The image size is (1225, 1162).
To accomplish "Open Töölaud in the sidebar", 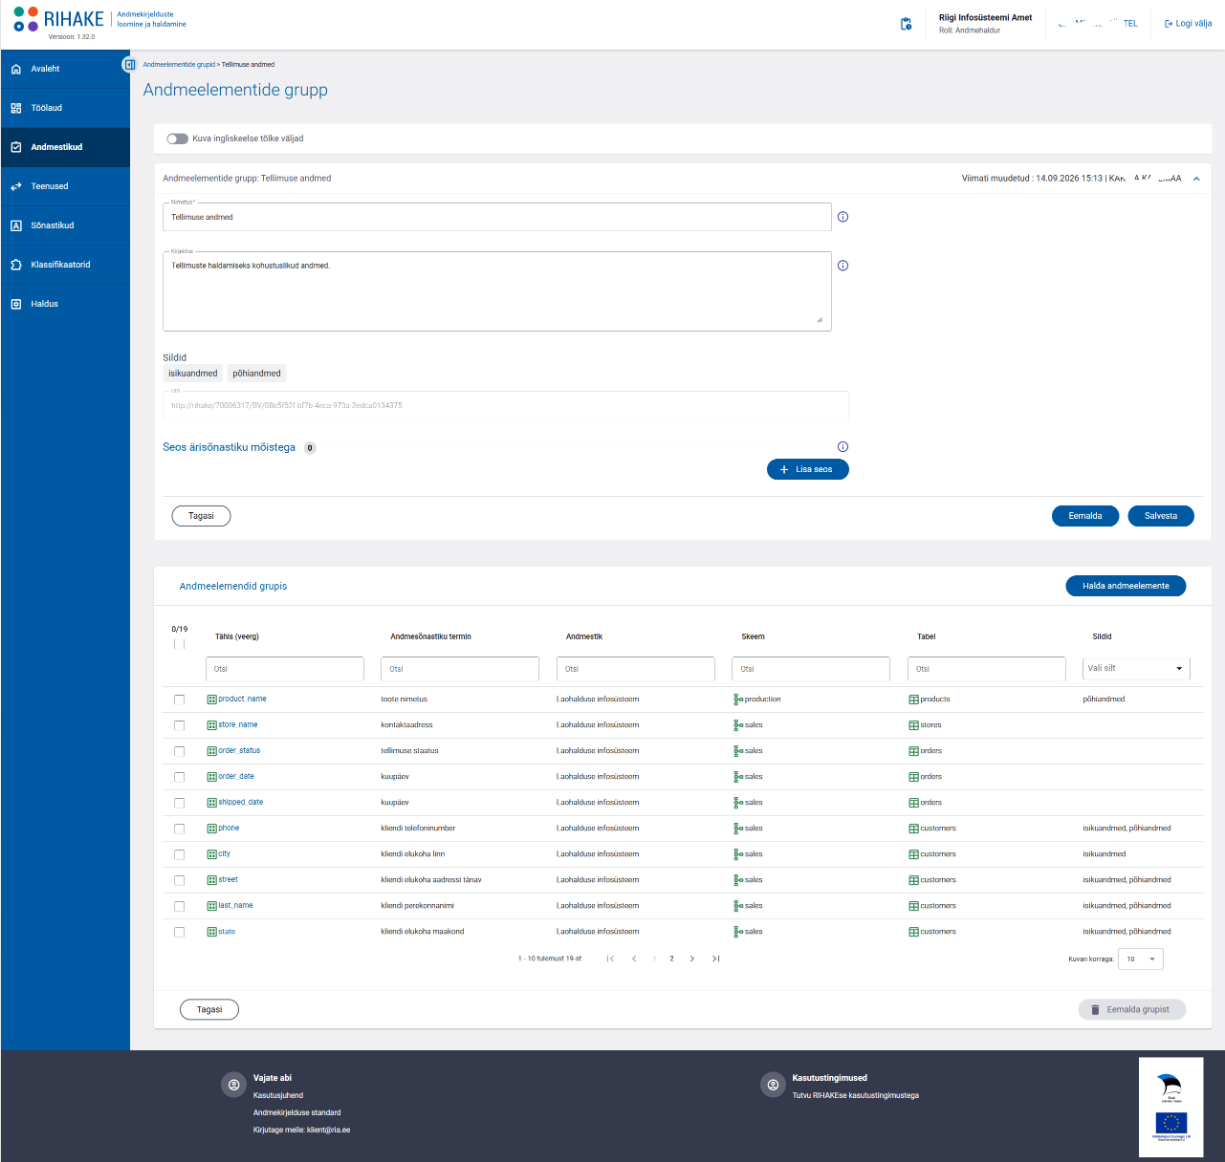I will (65, 108).
